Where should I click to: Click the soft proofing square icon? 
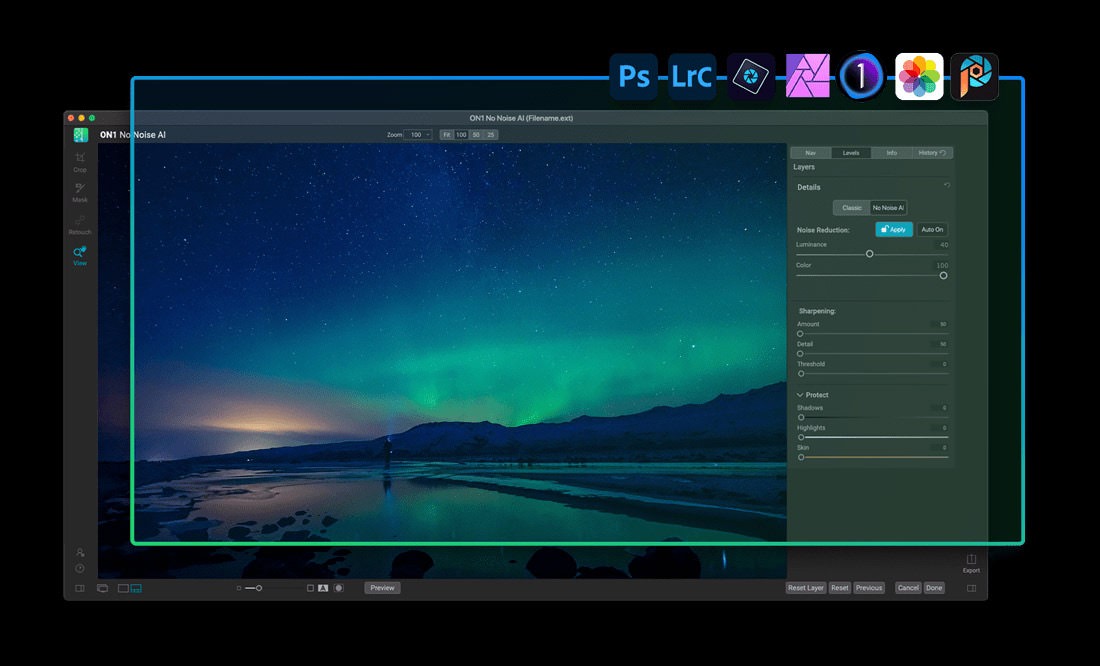[310, 588]
